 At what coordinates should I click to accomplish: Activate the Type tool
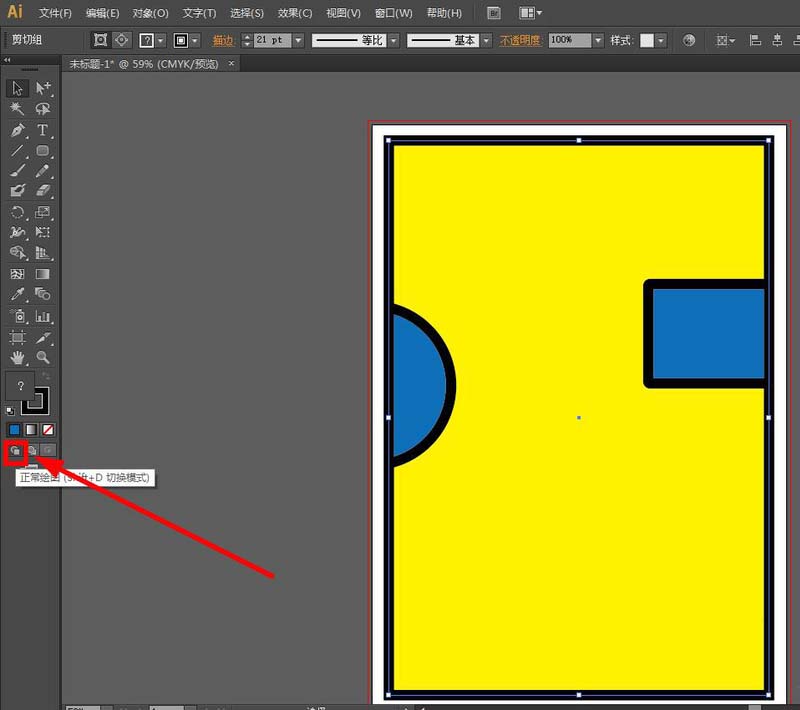[43, 130]
